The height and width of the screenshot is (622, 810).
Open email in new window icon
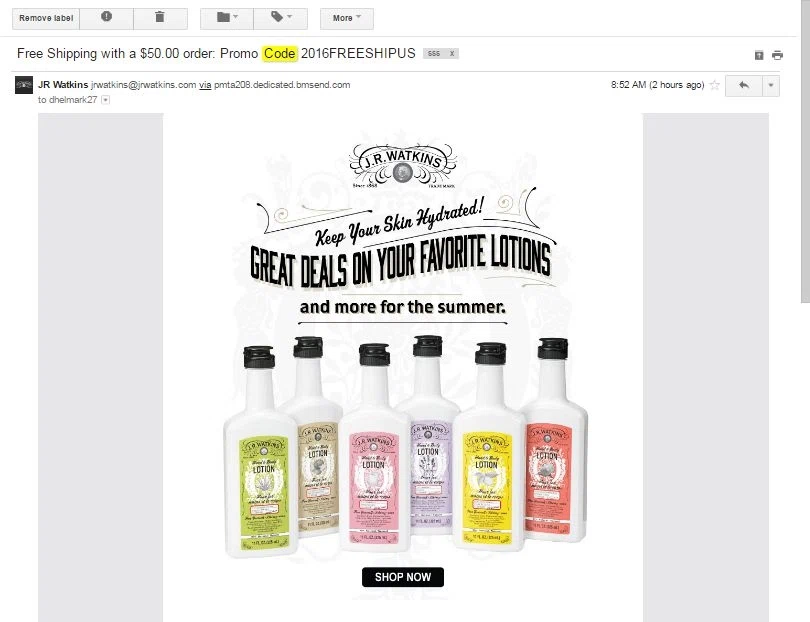point(759,55)
